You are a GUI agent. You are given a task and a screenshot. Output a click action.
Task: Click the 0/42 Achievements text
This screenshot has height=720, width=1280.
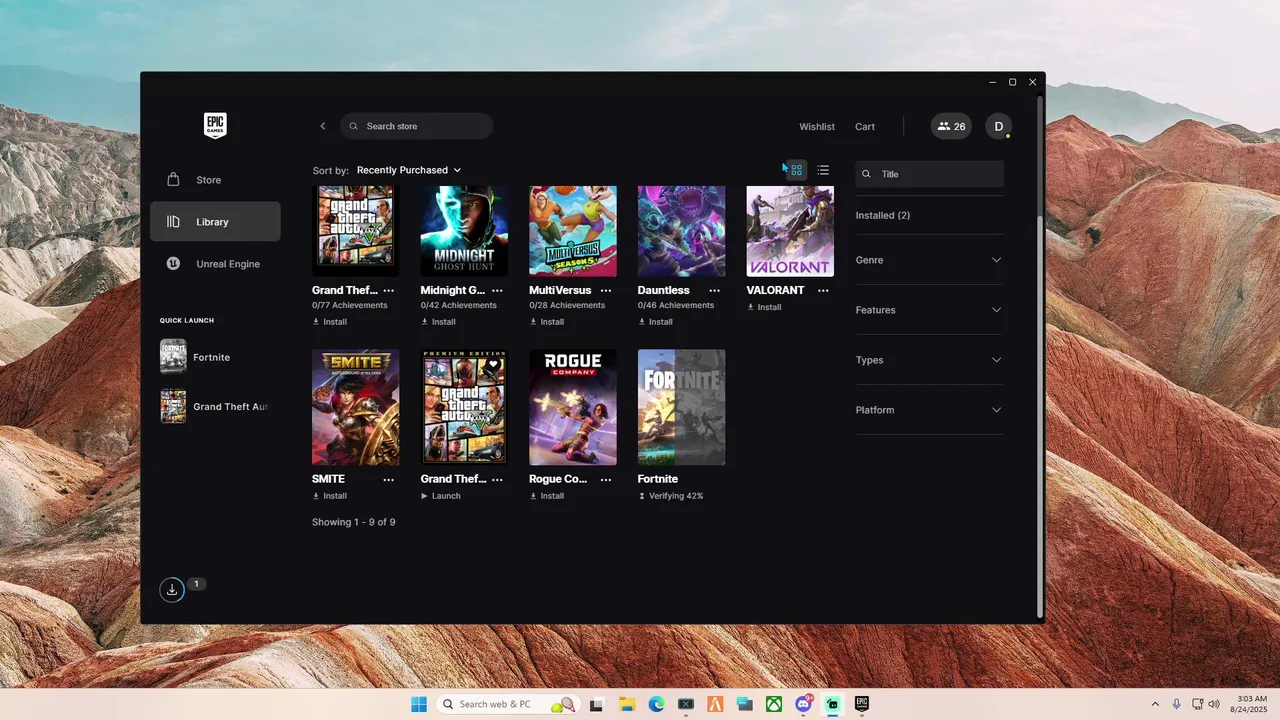pyautogui.click(x=459, y=306)
